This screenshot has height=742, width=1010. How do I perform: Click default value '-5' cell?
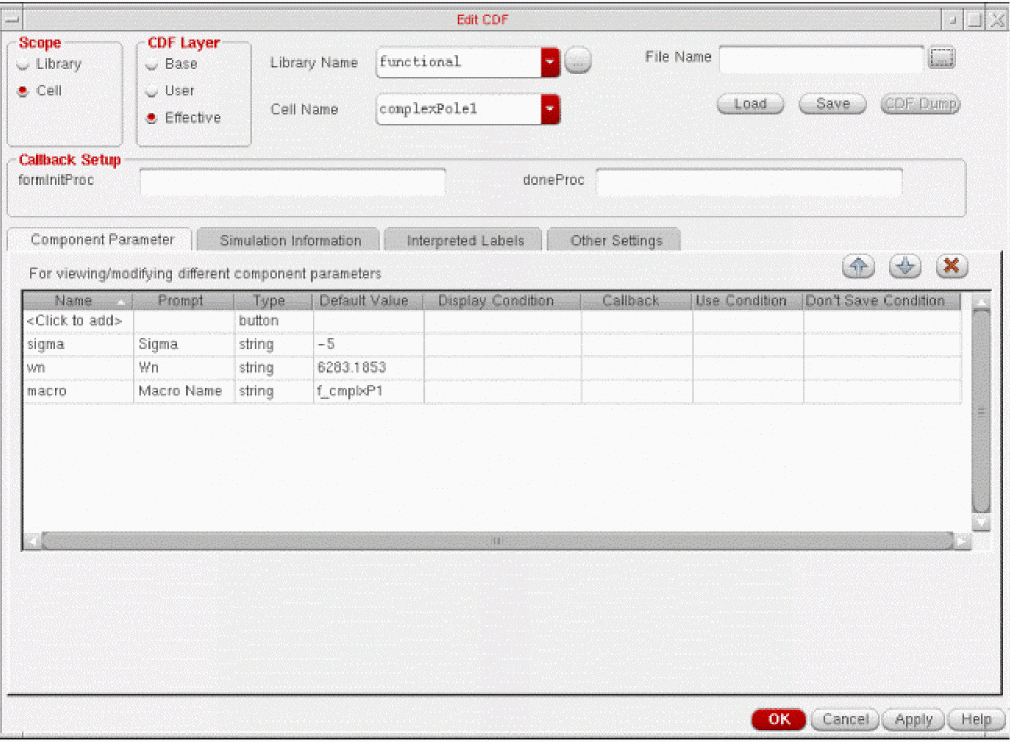[368, 345]
